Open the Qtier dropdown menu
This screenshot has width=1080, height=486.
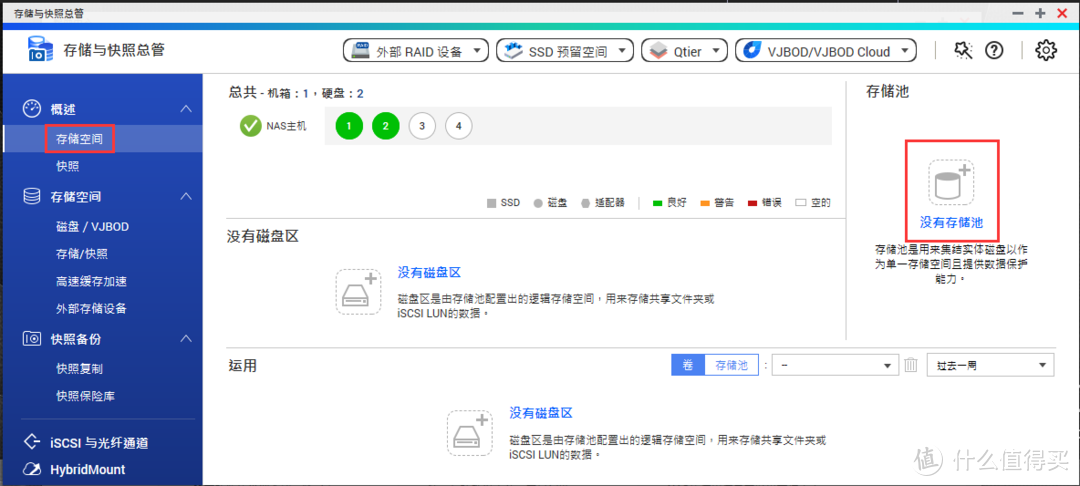pos(684,51)
